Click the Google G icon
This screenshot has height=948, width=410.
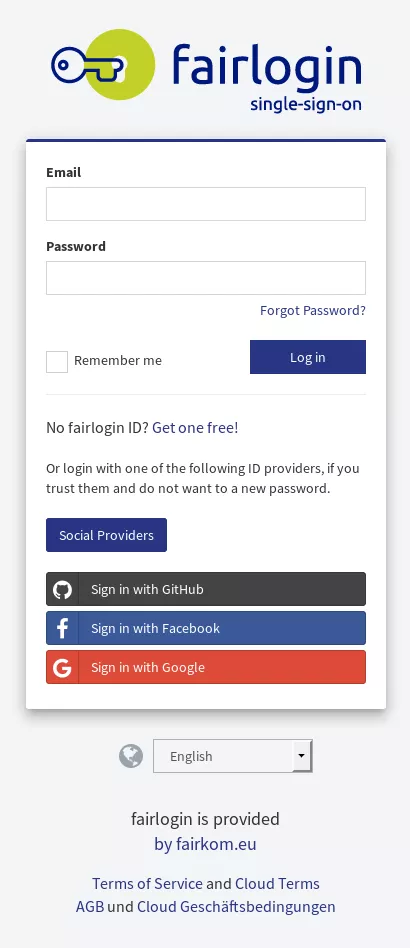[62, 667]
